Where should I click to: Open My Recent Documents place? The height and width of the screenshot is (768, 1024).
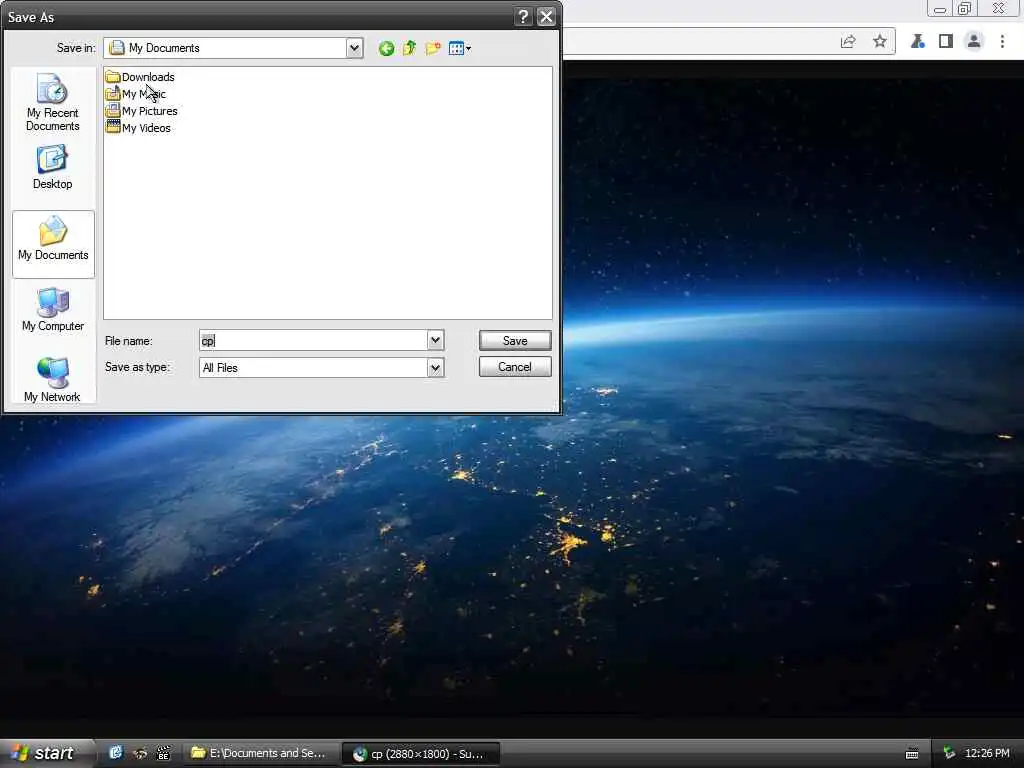pos(52,103)
